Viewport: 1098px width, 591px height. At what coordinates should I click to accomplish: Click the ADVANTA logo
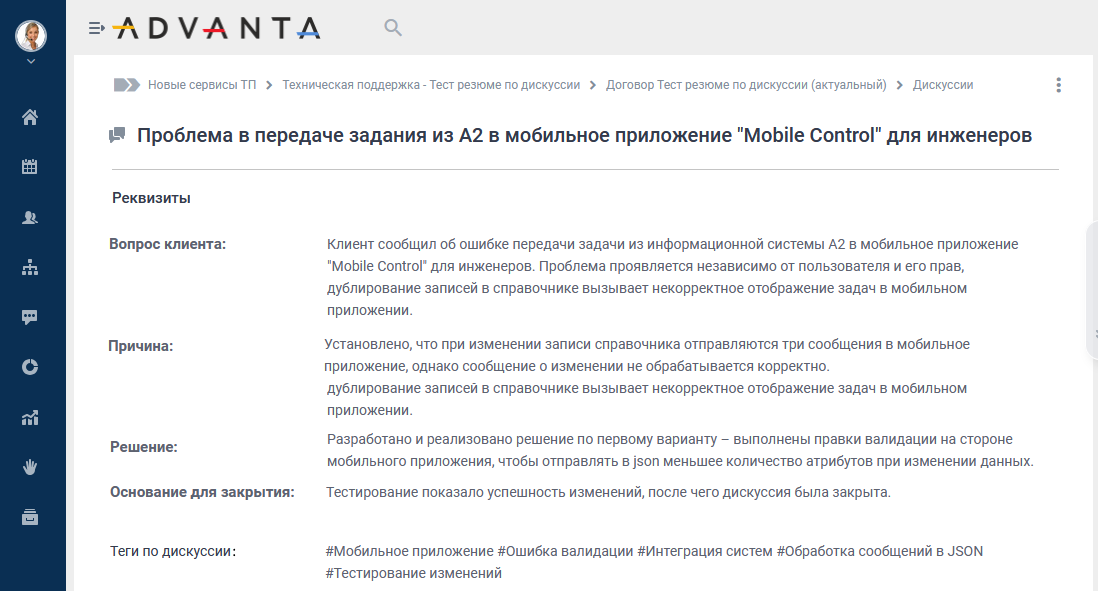pyautogui.click(x=216, y=28)
